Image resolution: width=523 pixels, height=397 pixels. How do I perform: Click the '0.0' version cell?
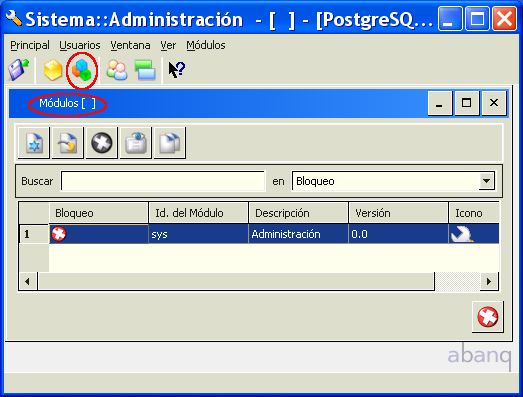[399, 234]
